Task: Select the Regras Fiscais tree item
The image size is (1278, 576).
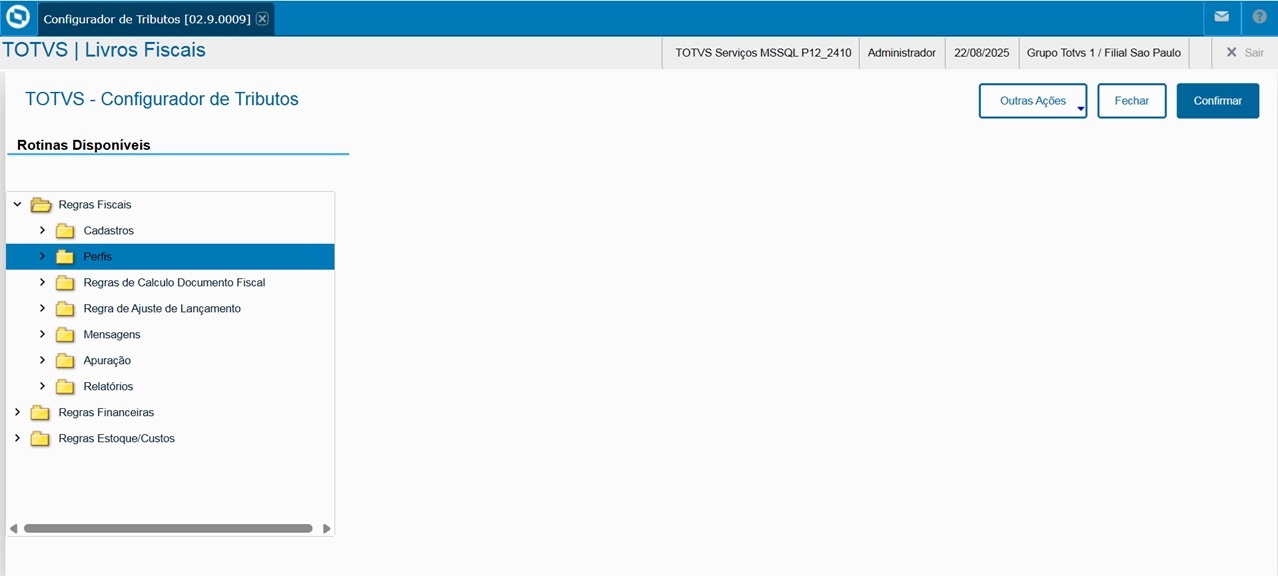Action: point(95,205)
